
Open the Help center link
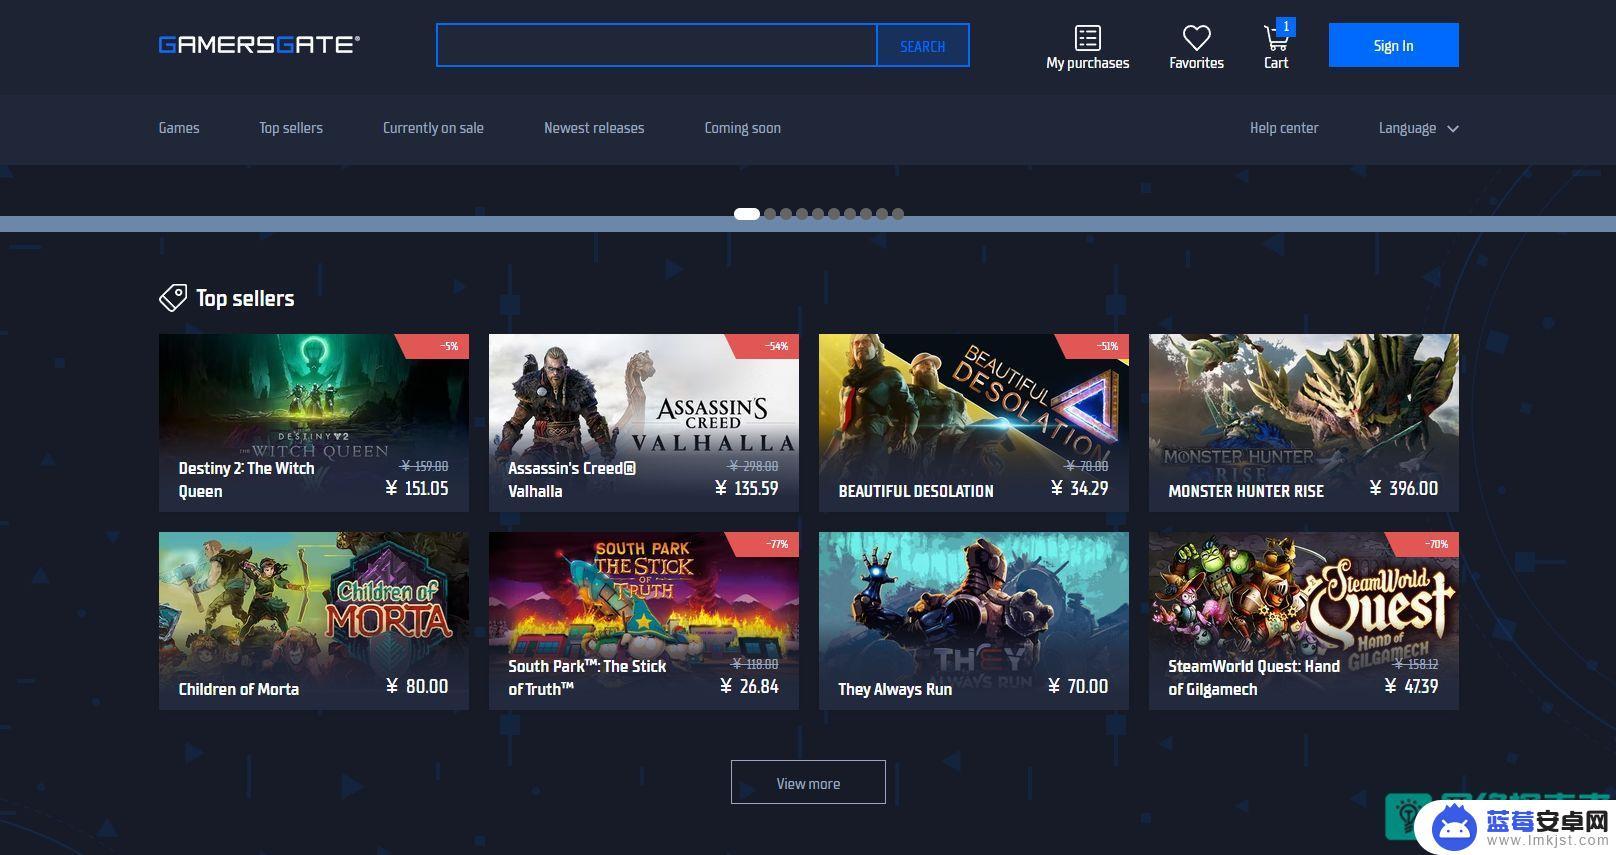point(1284,128)
